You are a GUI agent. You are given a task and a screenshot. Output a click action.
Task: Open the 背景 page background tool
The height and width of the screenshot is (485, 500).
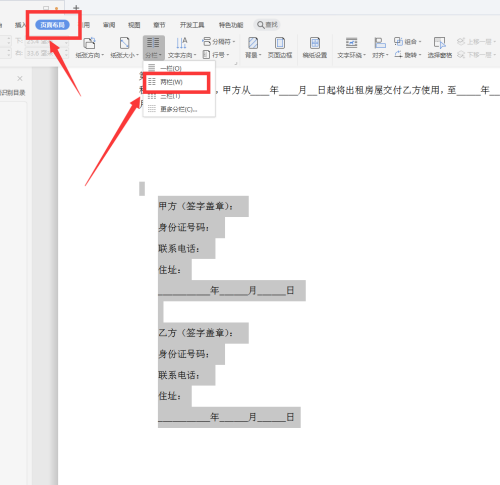(253, 48)
